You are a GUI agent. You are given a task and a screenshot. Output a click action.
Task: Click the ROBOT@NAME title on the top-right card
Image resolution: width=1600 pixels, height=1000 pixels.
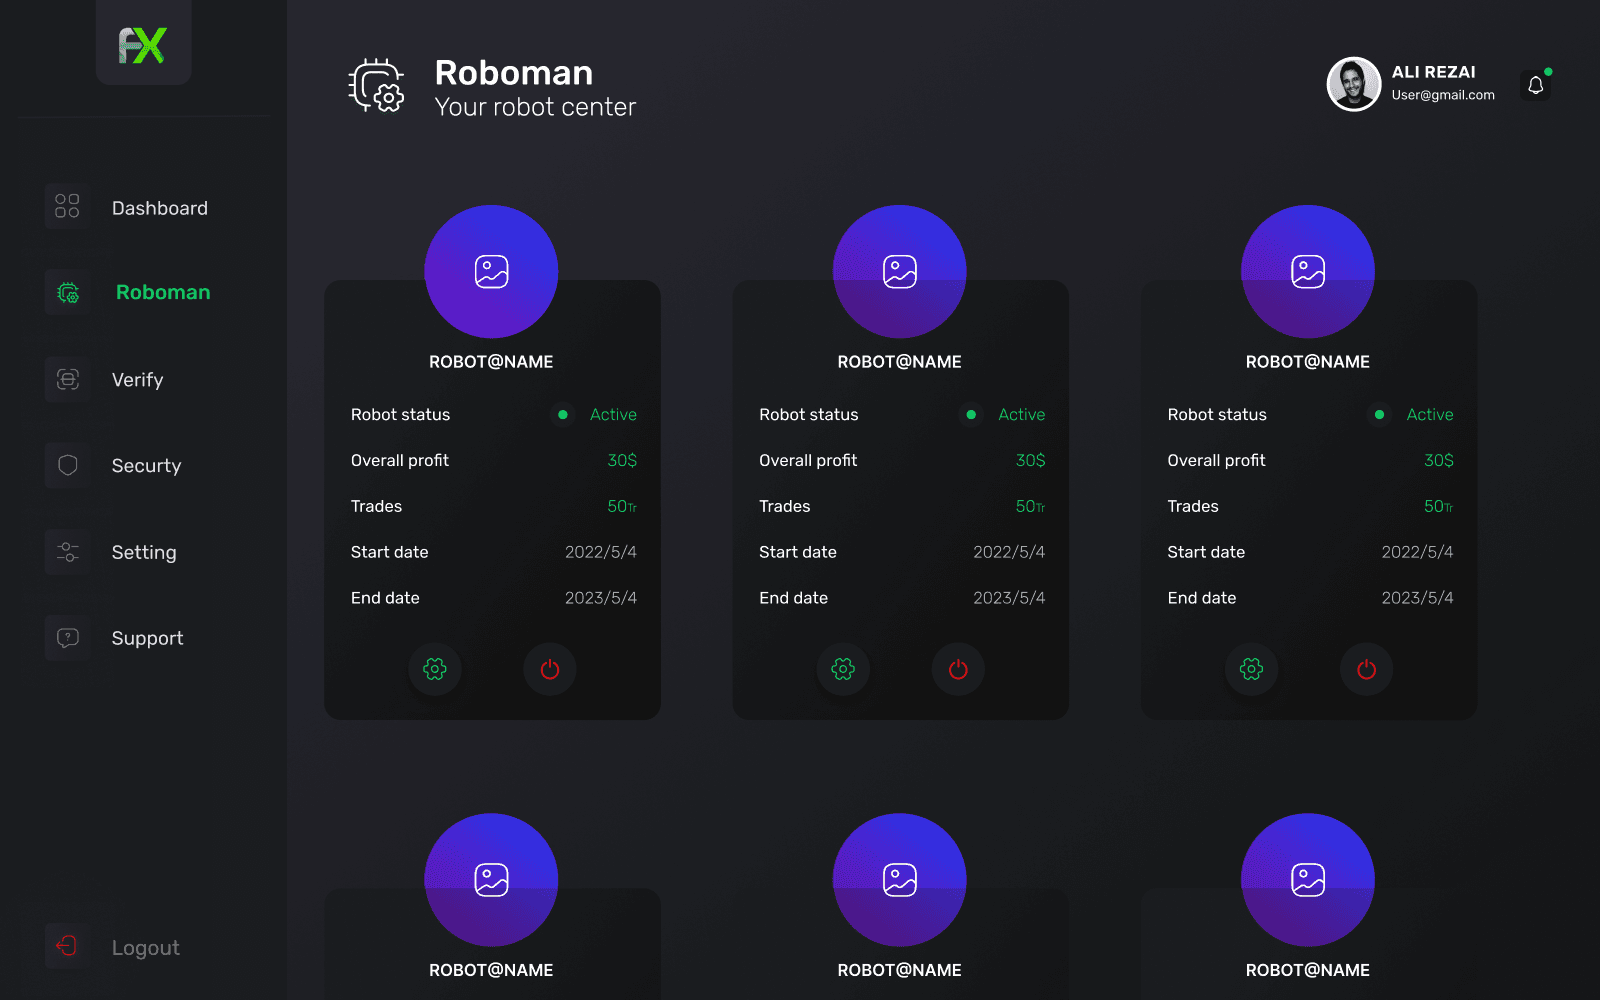pos(1308,362)
